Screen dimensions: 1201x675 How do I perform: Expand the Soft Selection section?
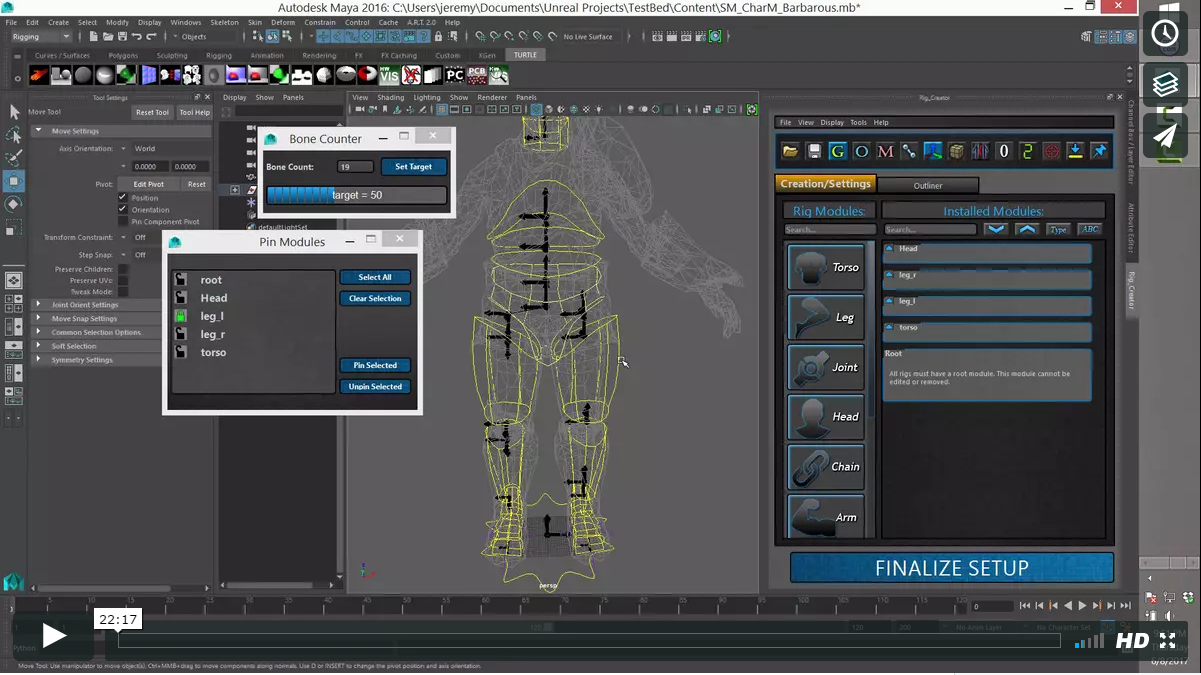pos(74,346)
